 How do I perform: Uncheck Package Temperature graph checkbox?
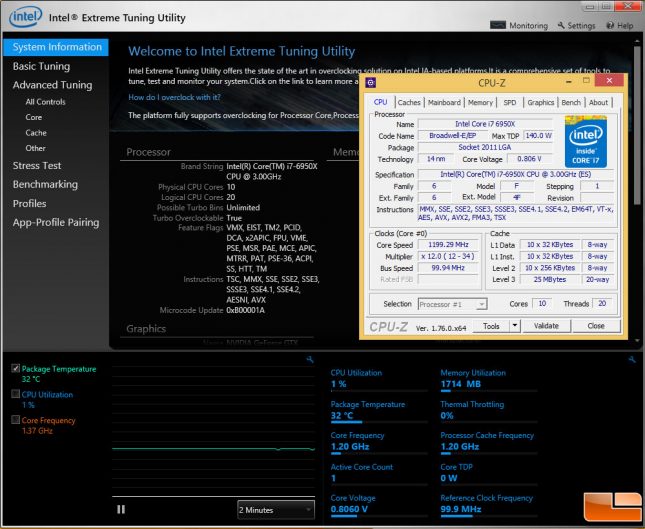16,368
